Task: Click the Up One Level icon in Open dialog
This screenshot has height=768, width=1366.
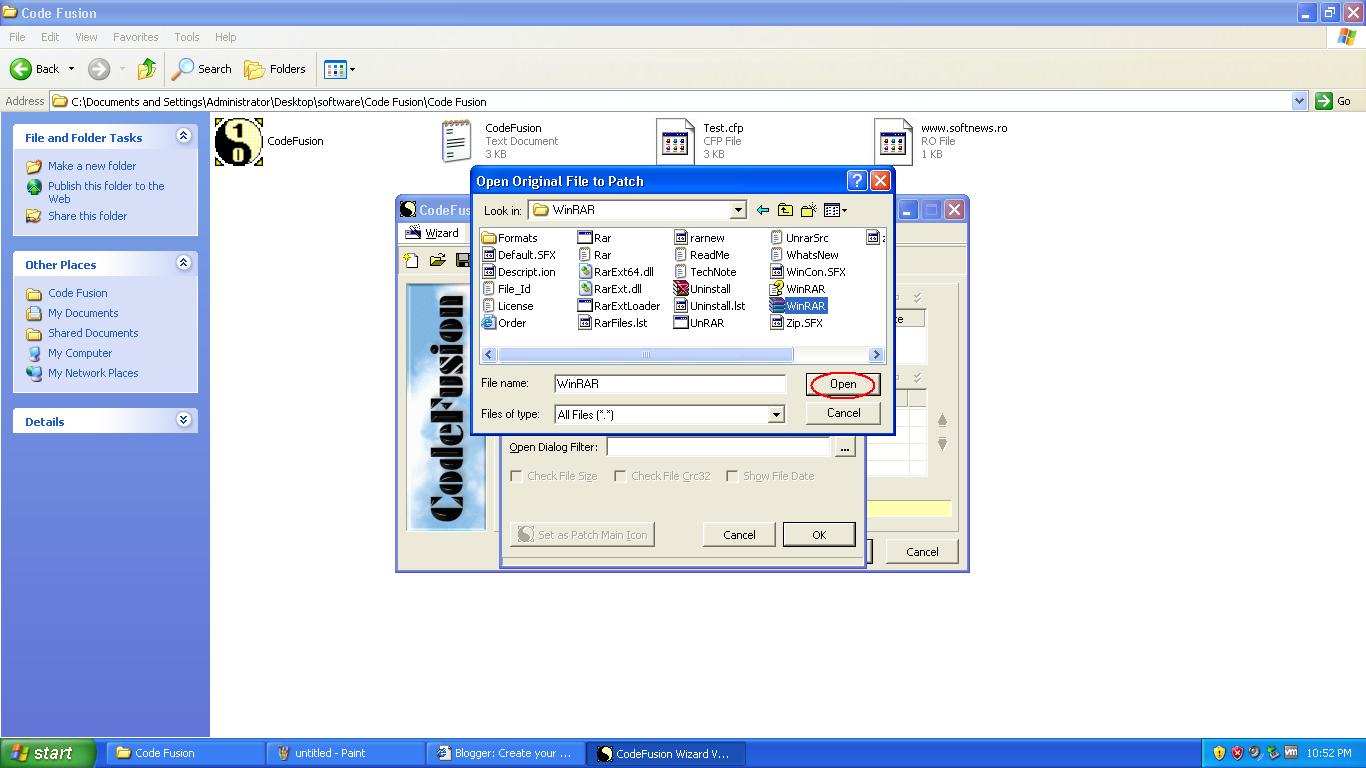Action: (x=785, y=210)
